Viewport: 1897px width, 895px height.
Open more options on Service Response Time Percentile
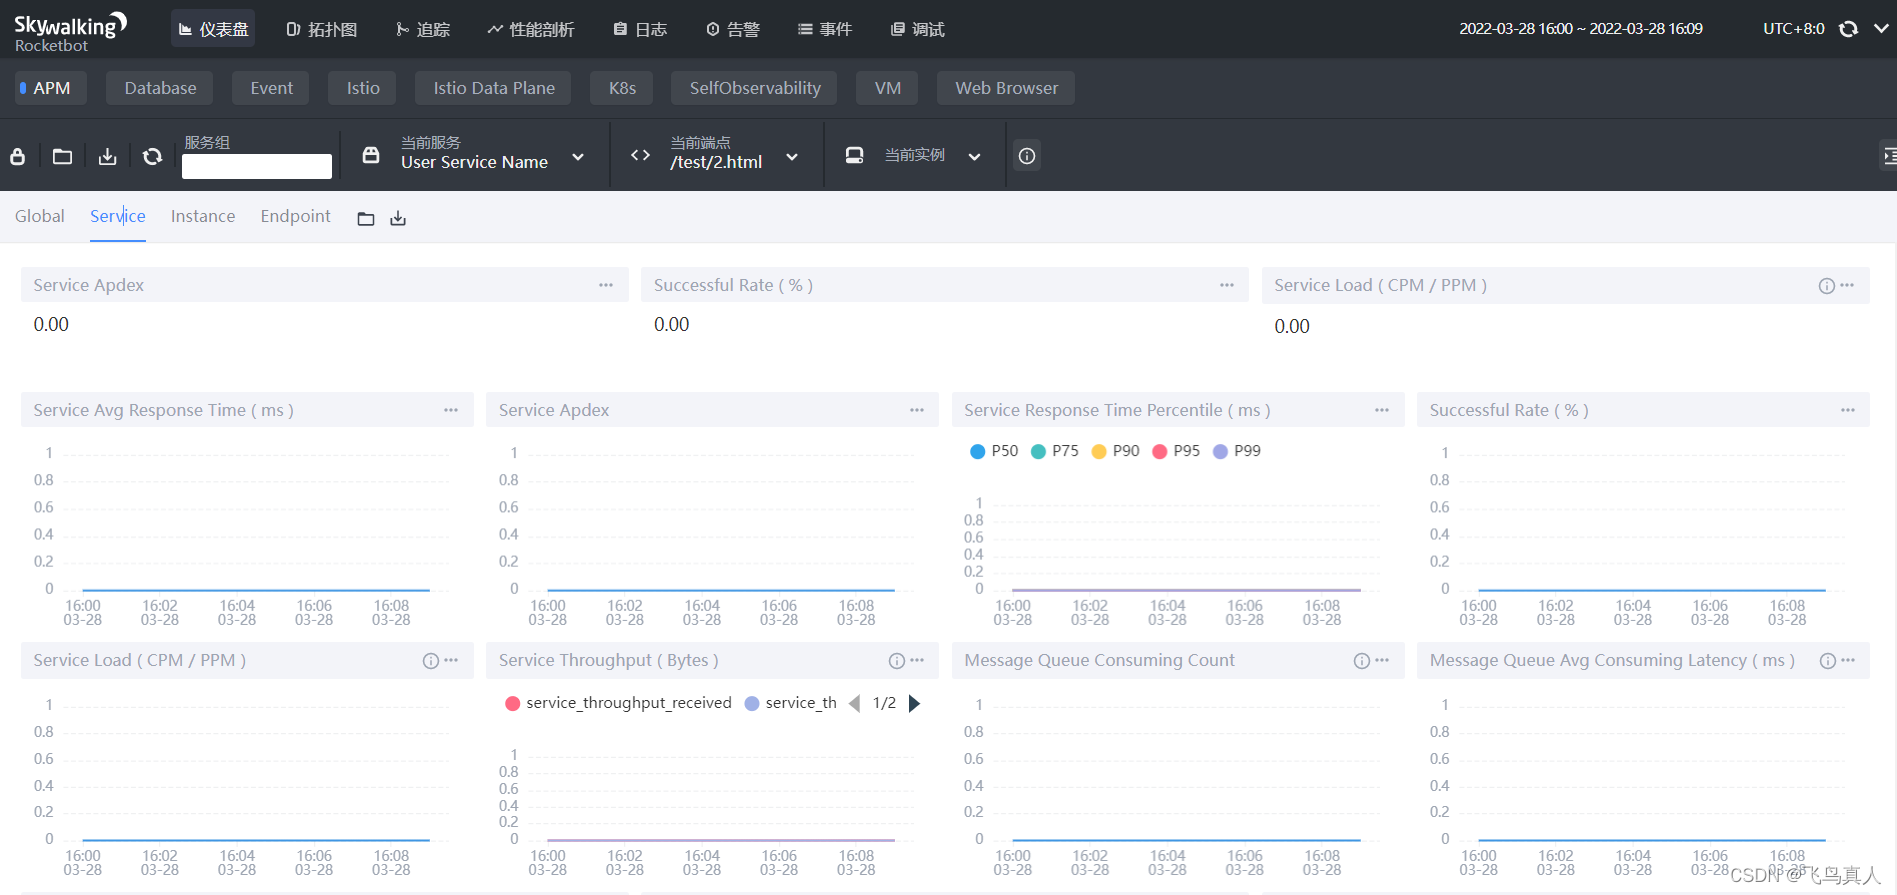coord(1382,410)
